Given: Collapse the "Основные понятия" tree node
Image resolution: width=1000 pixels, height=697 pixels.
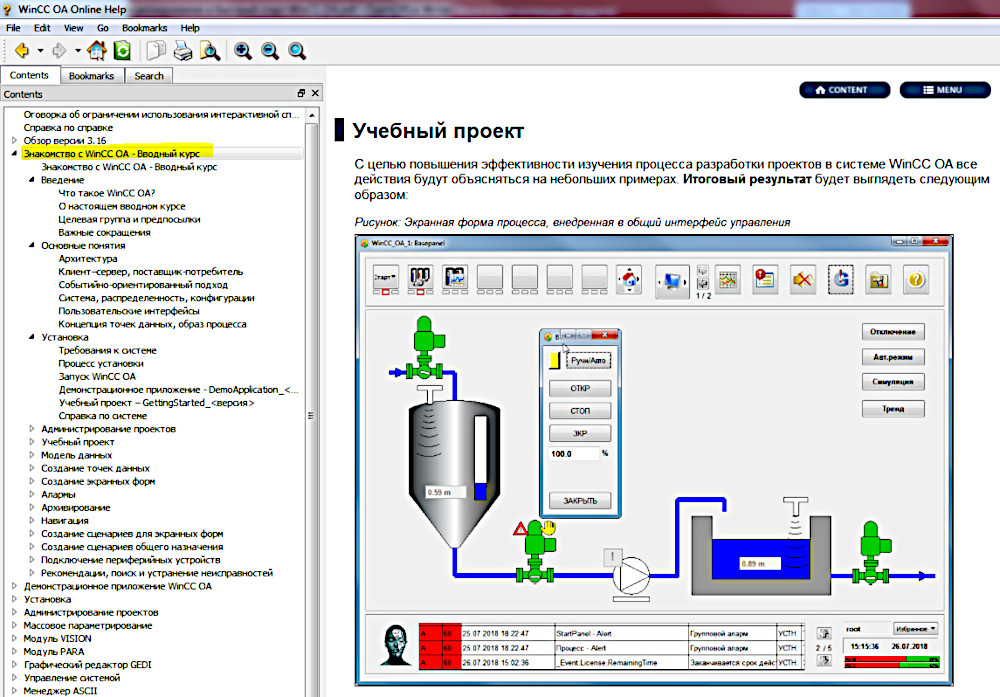Looking at the screenshot, I should (31, 246).
